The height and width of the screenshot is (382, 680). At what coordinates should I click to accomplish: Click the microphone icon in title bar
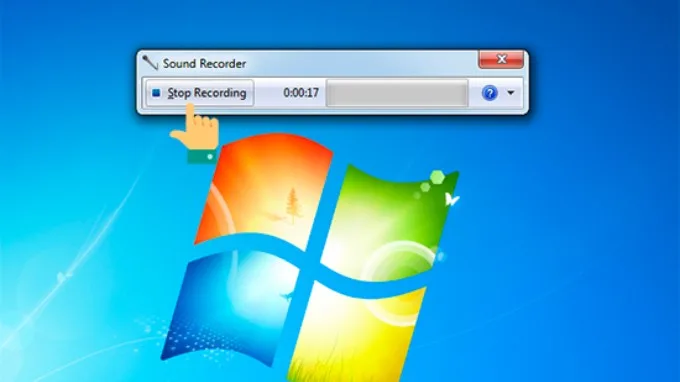pyautogui.click(x=150, y=63)
